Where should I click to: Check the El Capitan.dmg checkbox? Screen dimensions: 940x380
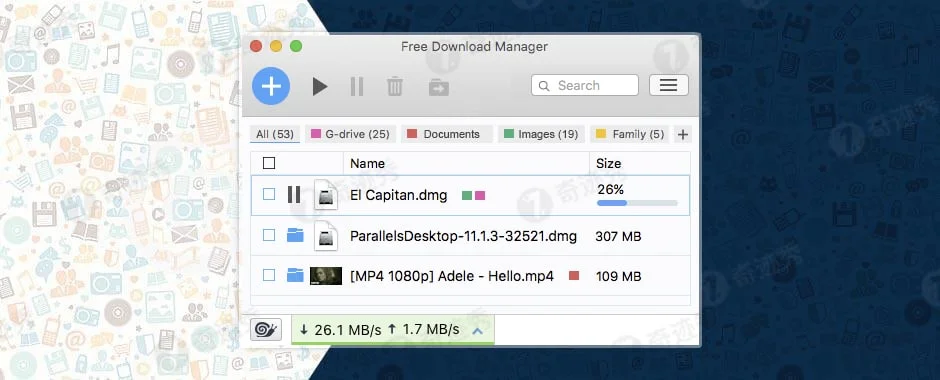[269, 194]
